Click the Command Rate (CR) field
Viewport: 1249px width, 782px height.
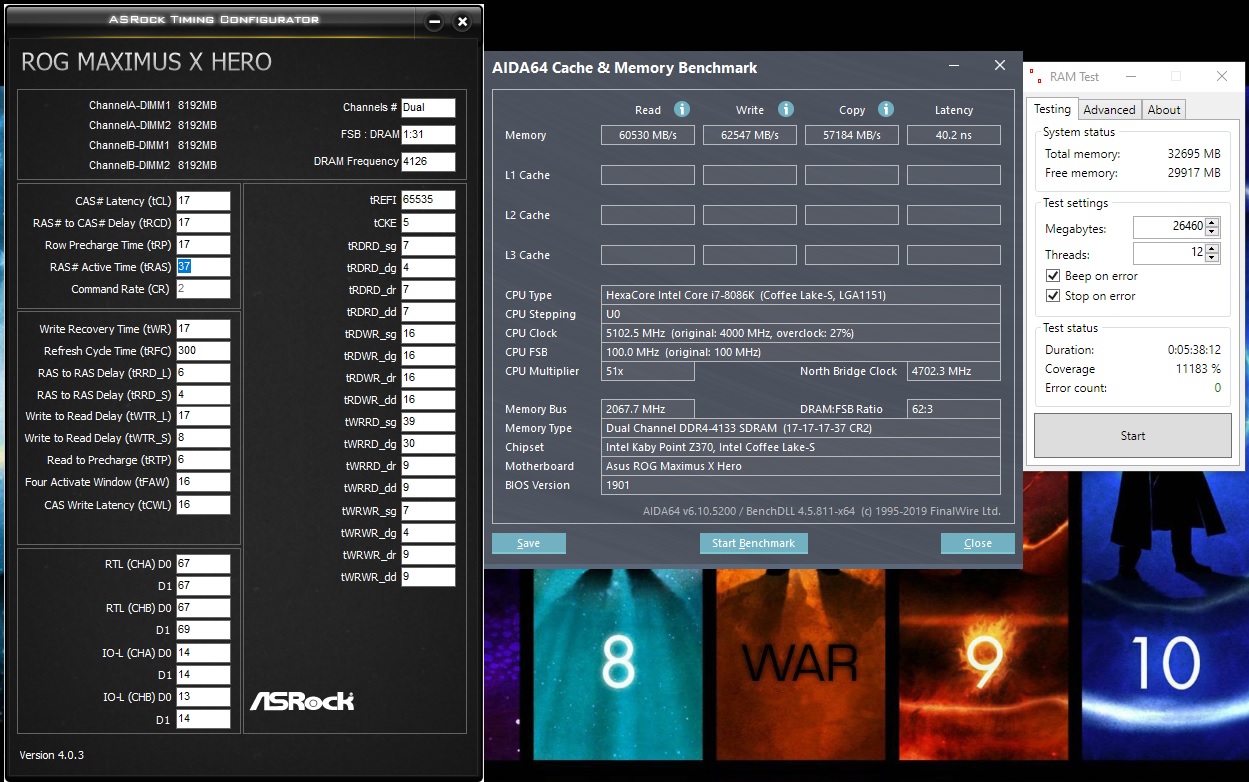click(x=203, y=289)
